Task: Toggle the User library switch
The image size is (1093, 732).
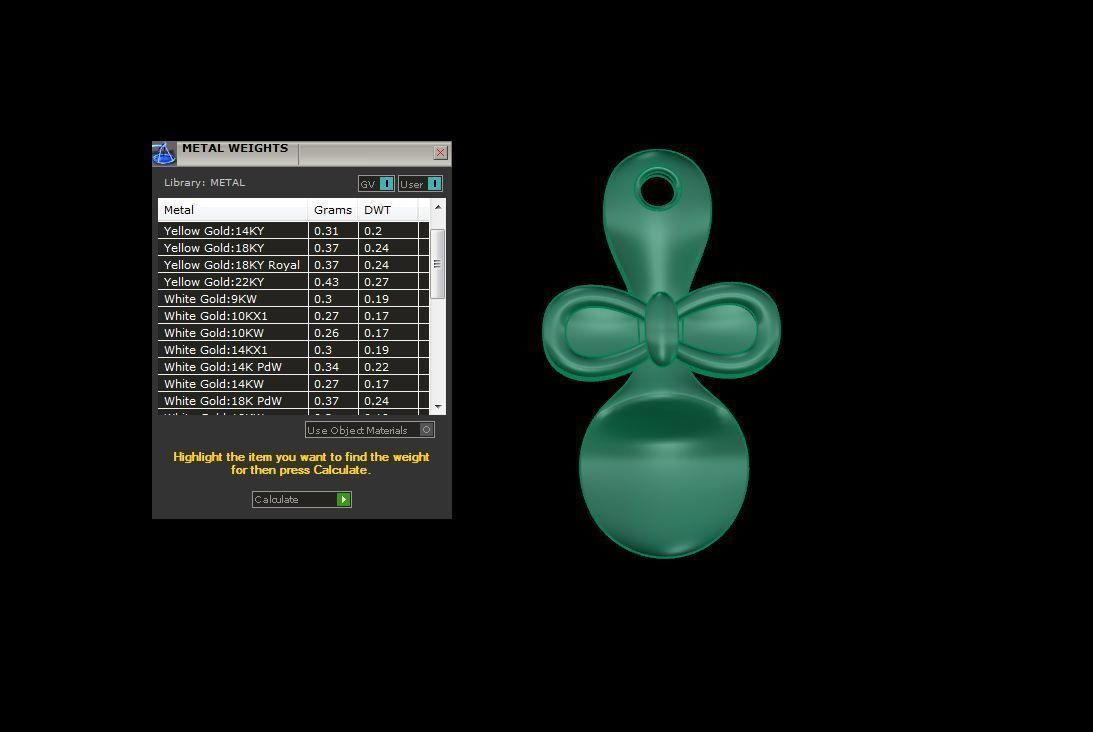Action: click(x=420, y=184)
